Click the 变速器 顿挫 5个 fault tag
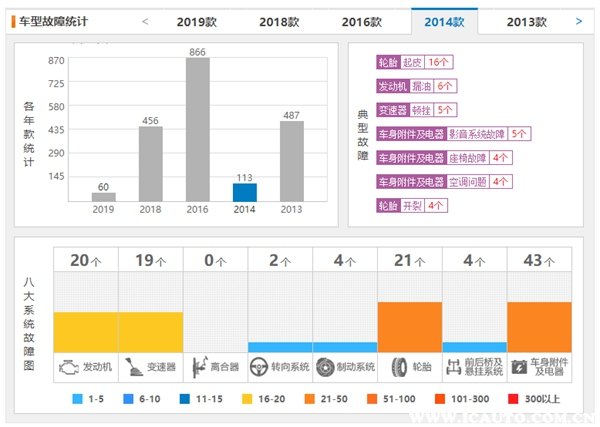The width and height of the screenshot is (600, 427). (416, 110)
